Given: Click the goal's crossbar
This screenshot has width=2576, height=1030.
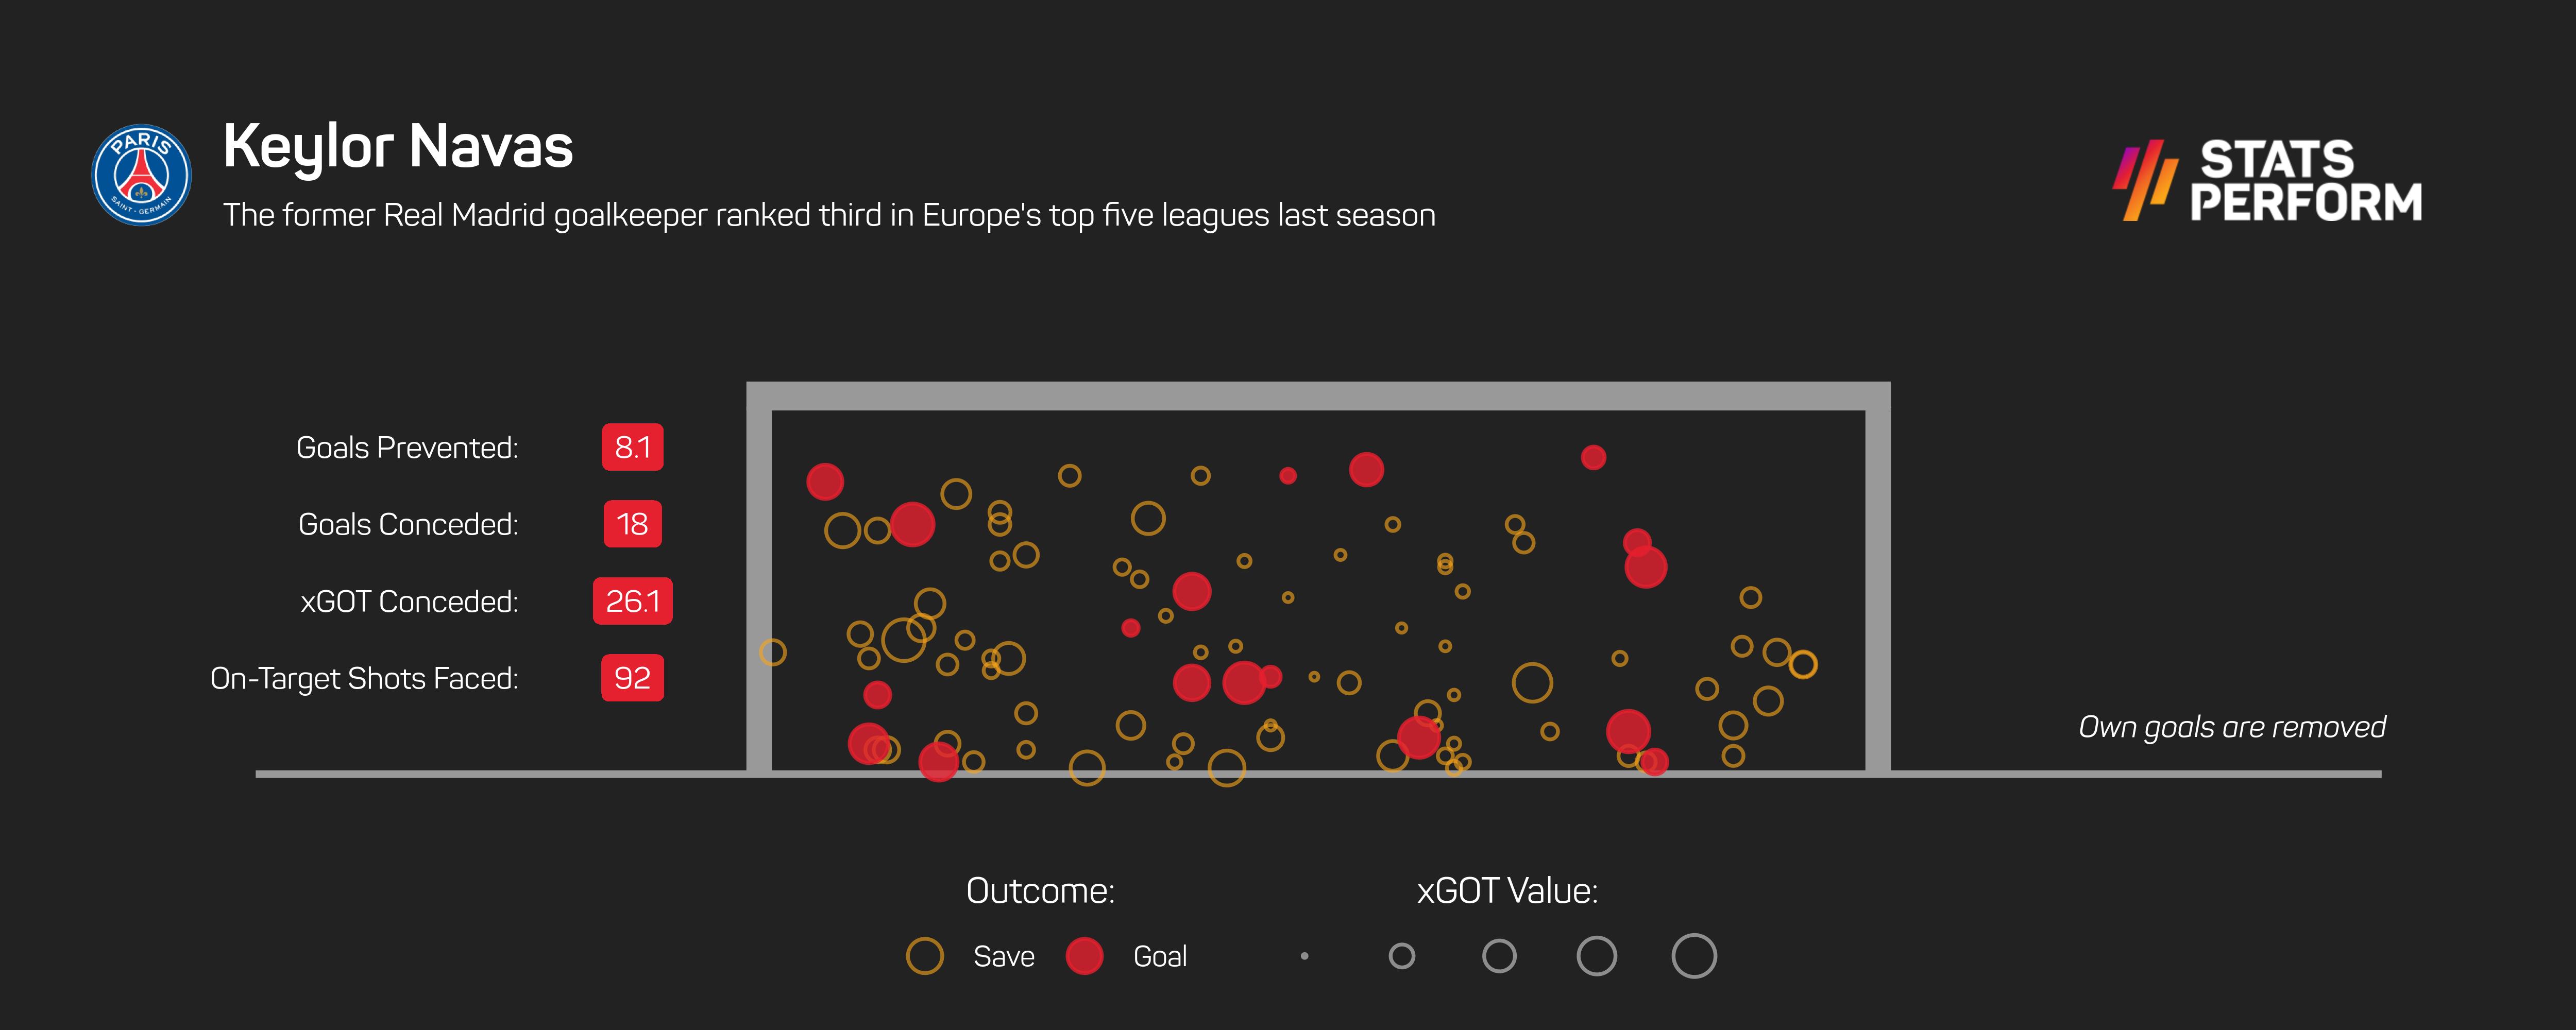Looking at the screenshot, I should pyautogui.click(x=1318, y=396).
